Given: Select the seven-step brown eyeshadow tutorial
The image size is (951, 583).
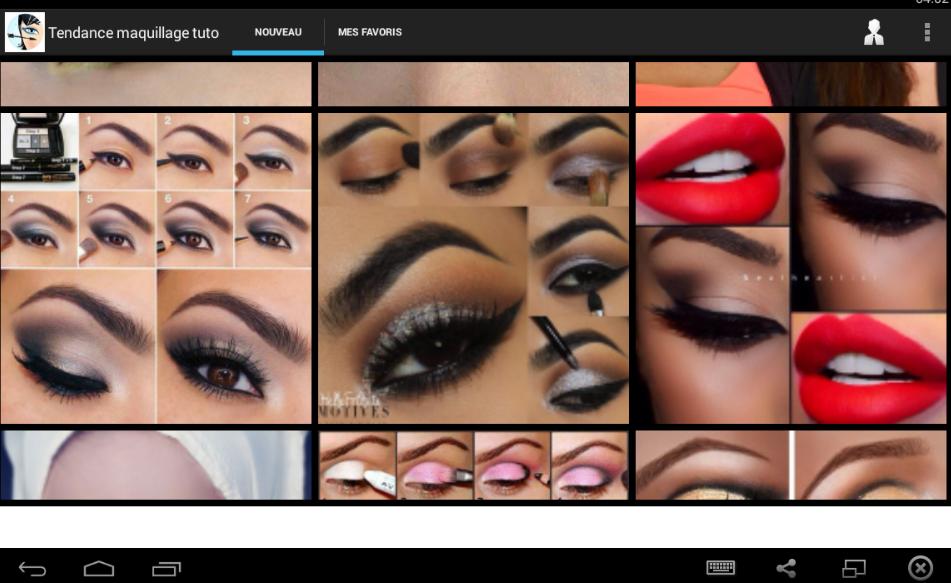Looking at the screenshot, I should tap(156, 266).
